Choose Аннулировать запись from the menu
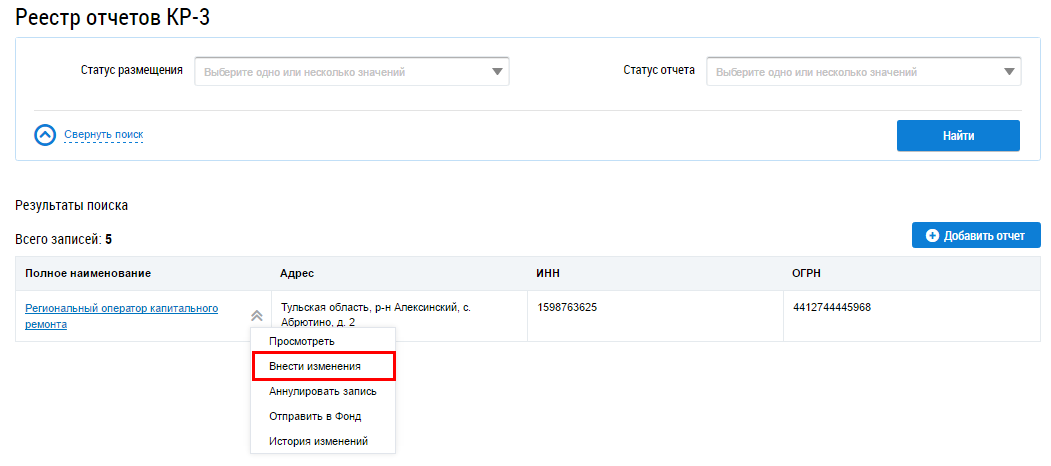The height and width of the screenshot is (466, 1051). (323, 391)
